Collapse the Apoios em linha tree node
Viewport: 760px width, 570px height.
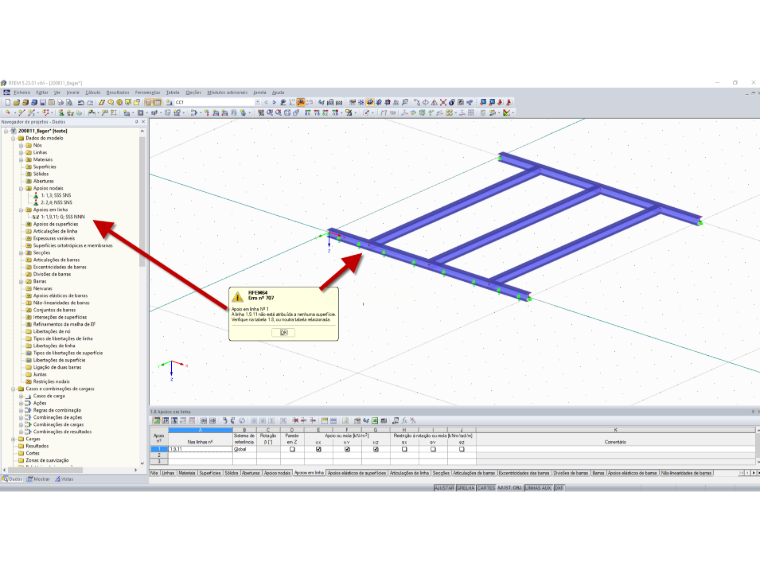(21, 210)
